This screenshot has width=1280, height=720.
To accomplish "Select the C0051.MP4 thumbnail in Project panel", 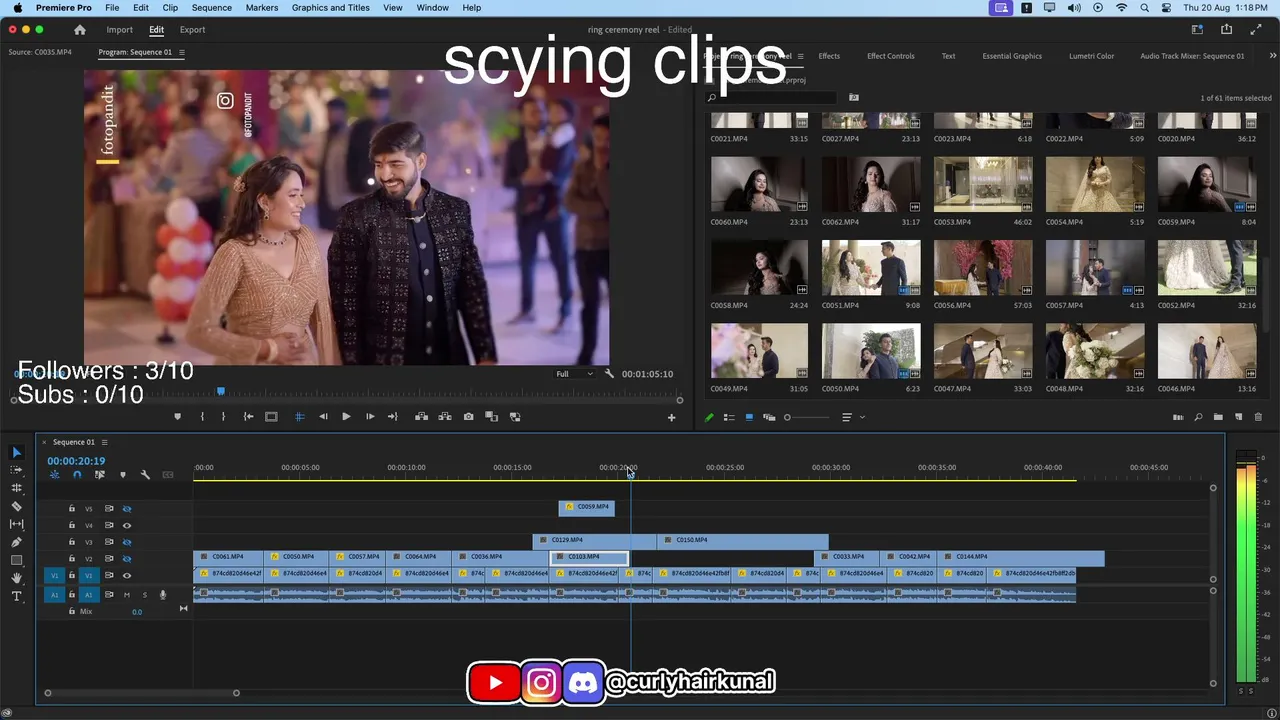I will click(x=871, y=267).
